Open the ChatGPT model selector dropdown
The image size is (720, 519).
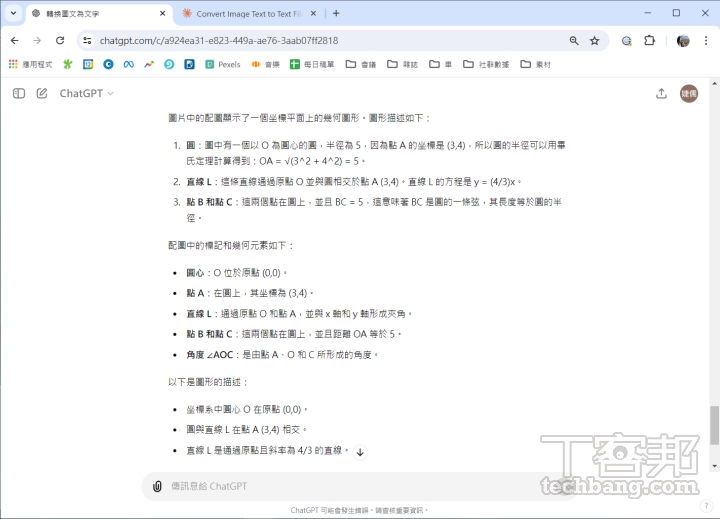click(x=86, y=94)
